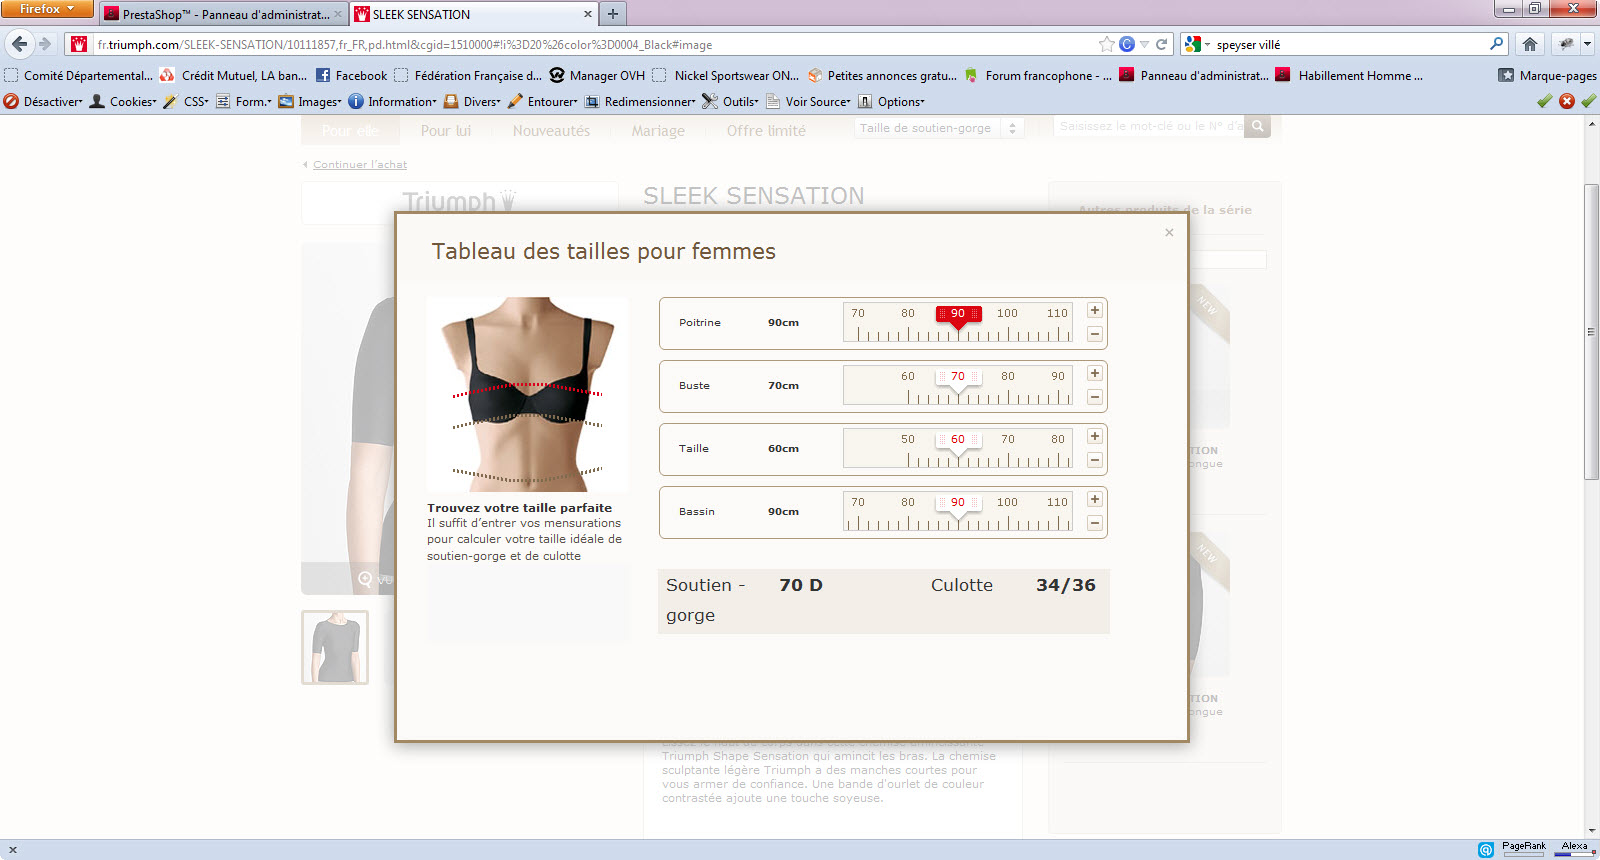Close the size chart dialog
1600x860 pixels.
pyautogui.click(x=1169, y=232)
